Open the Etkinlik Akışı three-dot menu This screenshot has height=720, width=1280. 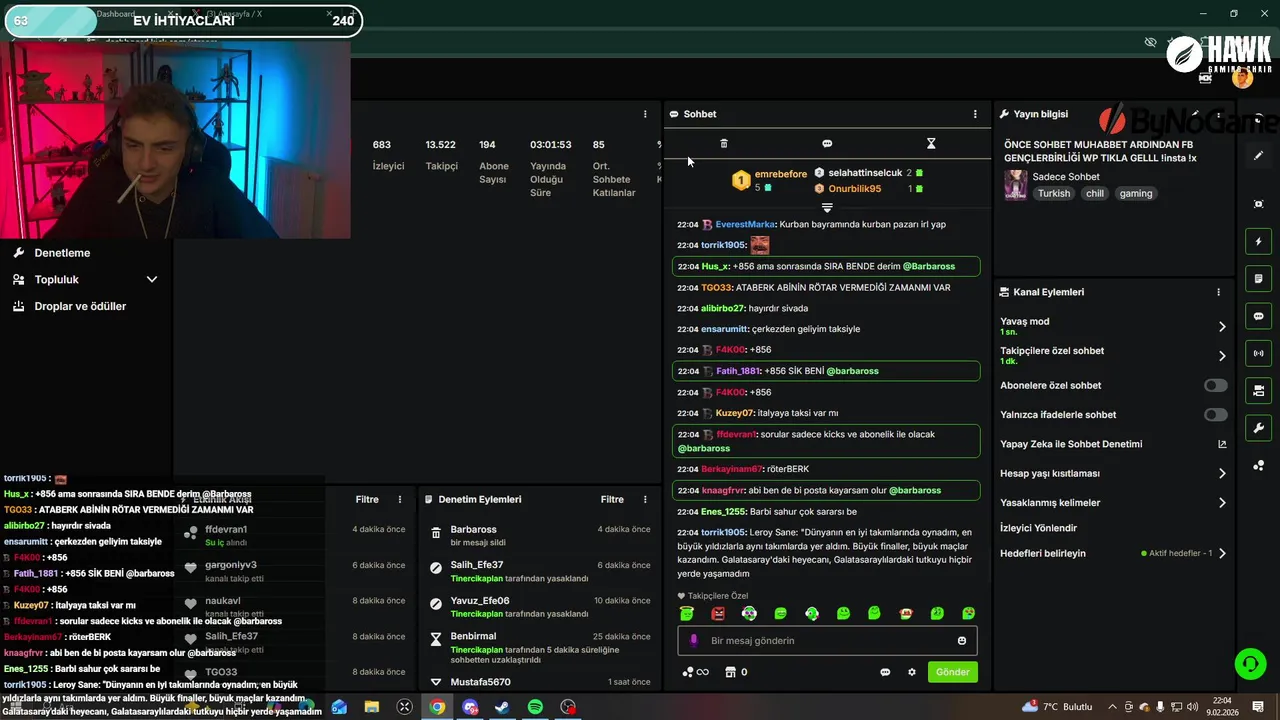click(x=400, y=499)
